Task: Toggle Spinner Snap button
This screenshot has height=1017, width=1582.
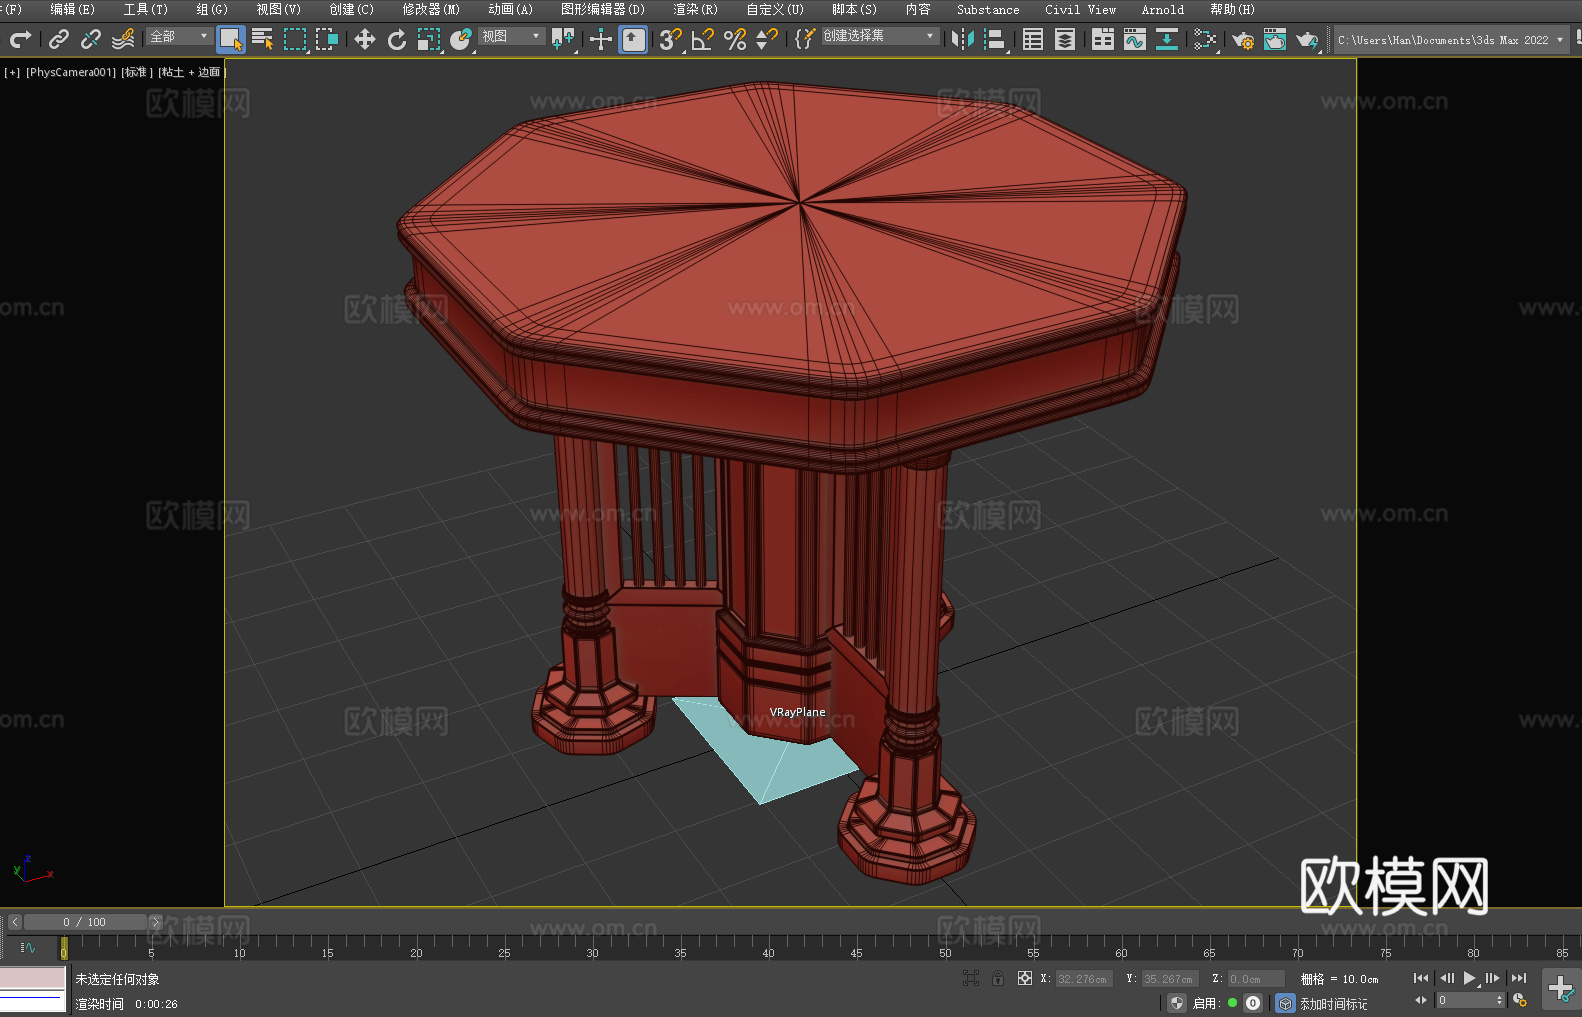Action: point(767,40)
